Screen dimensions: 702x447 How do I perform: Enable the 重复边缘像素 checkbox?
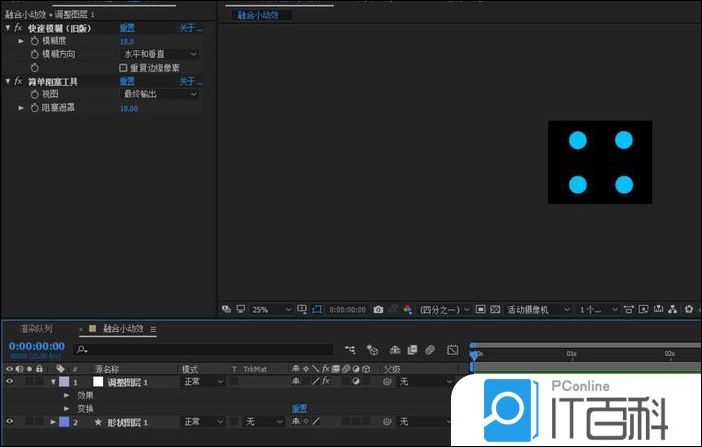tap(123, 68)
